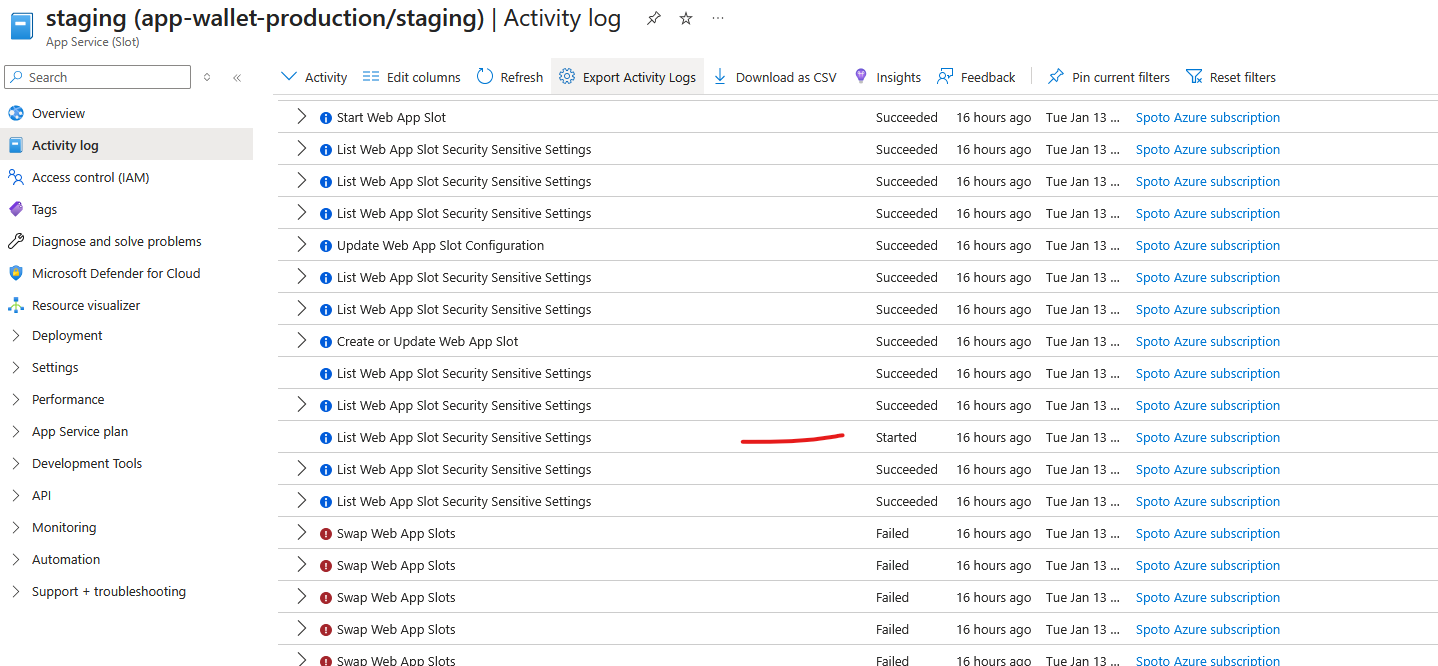Click the Refresh button
1438x666 pixels.
pyautogui.click(x=510, y=77)
